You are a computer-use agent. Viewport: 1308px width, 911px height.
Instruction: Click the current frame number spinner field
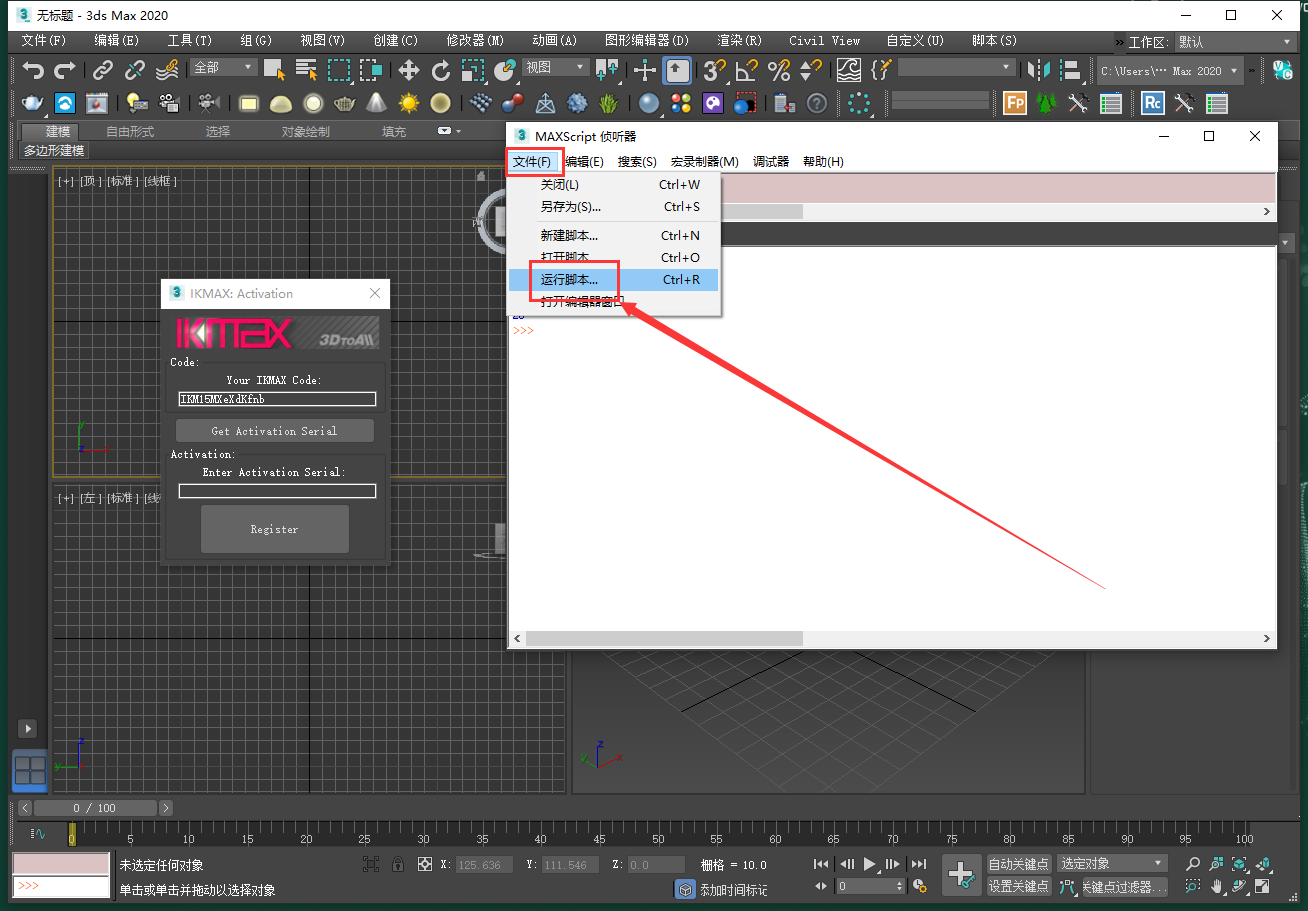coord(870,886)
